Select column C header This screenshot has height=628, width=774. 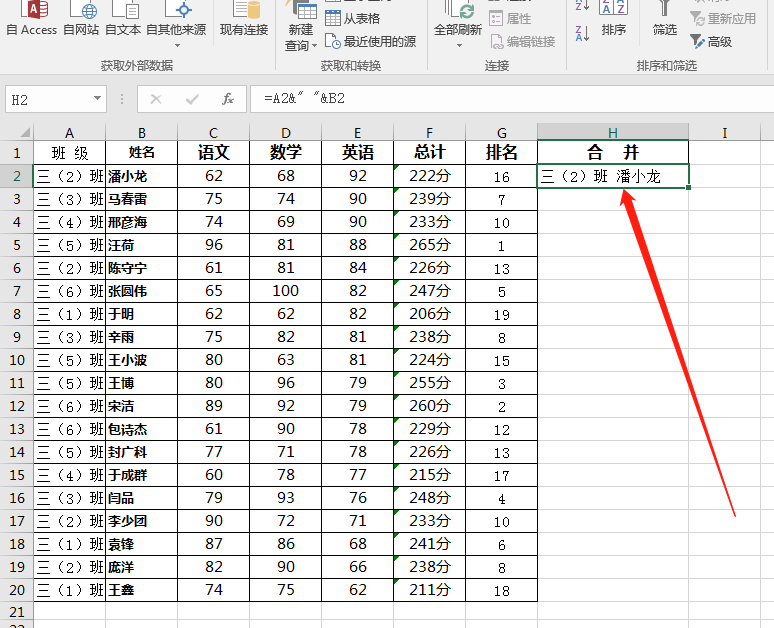213,133
